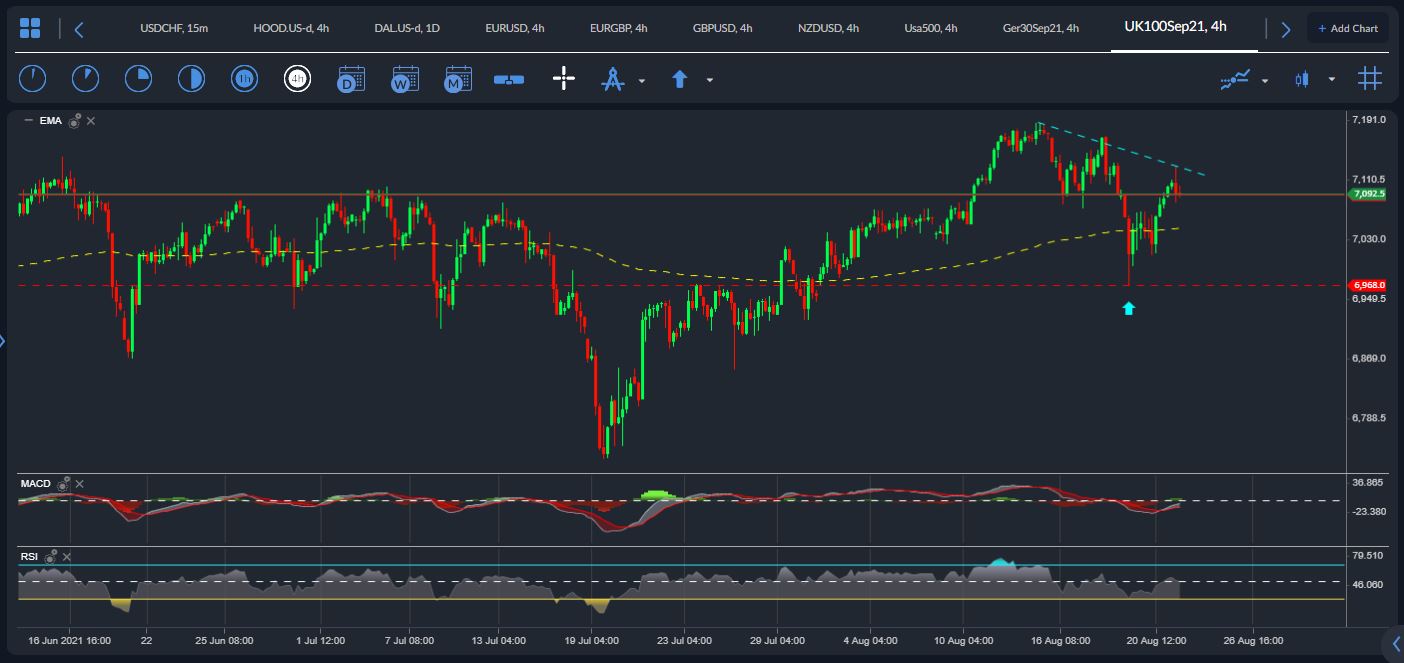This screenshot has width=1404, height=663.
Task: Choose the Weekly timeframe calendar icon
Action: [x=405, y=79]
